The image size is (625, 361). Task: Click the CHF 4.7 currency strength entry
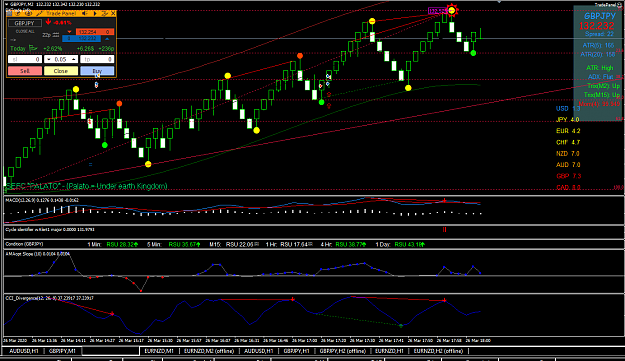(568, 142)
